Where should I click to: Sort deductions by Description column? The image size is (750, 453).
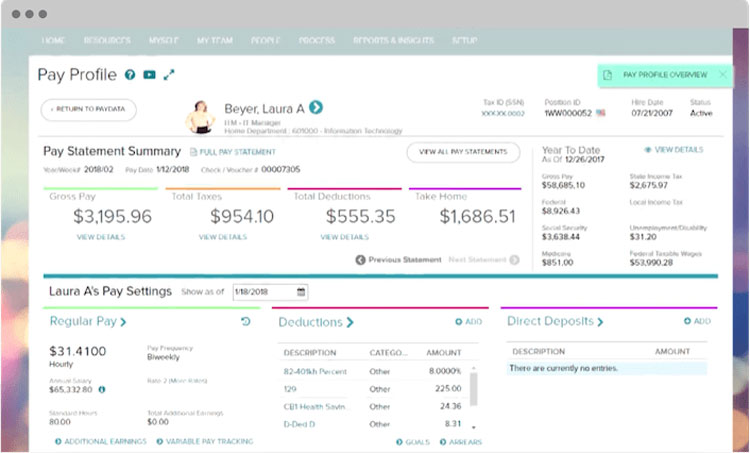coord(310,353)
